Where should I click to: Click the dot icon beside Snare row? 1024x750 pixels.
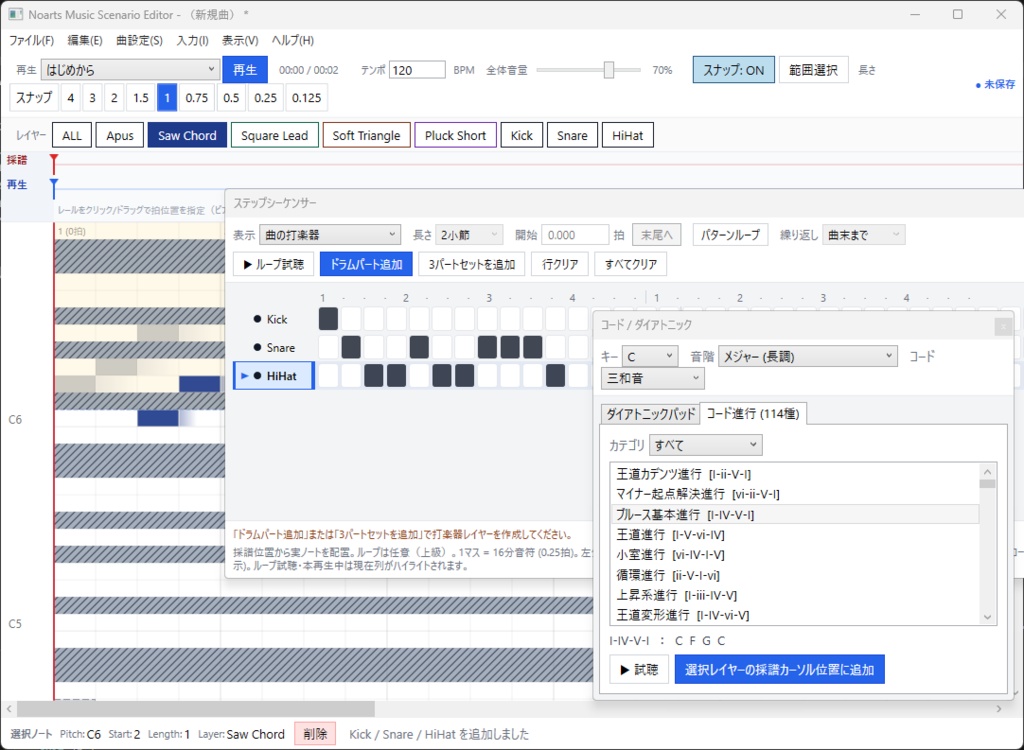click(x=257, y=348)
